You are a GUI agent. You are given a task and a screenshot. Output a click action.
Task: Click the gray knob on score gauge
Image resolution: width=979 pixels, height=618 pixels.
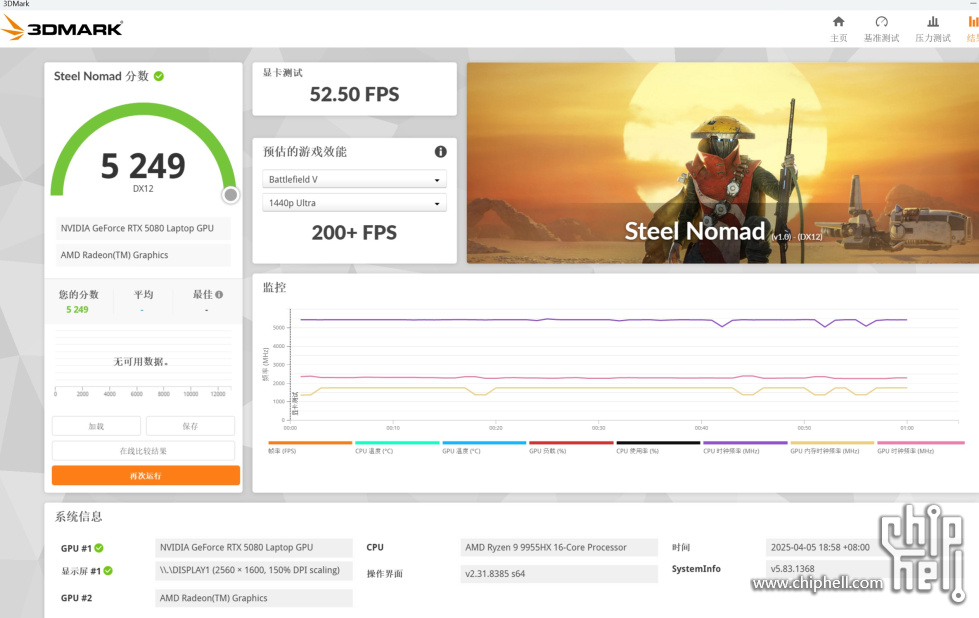[x=230, y=195]
